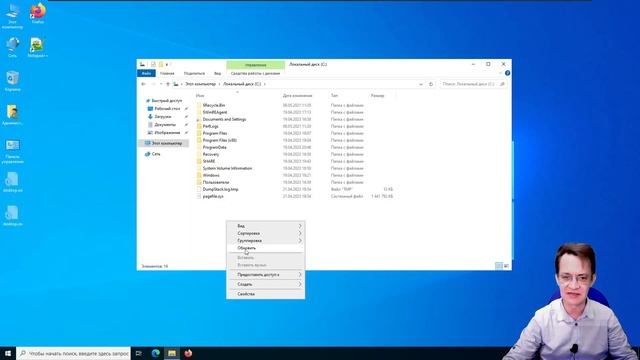640x360 pixels.
Task: Switch to the Вид ribbon tab
Action: 218,73
